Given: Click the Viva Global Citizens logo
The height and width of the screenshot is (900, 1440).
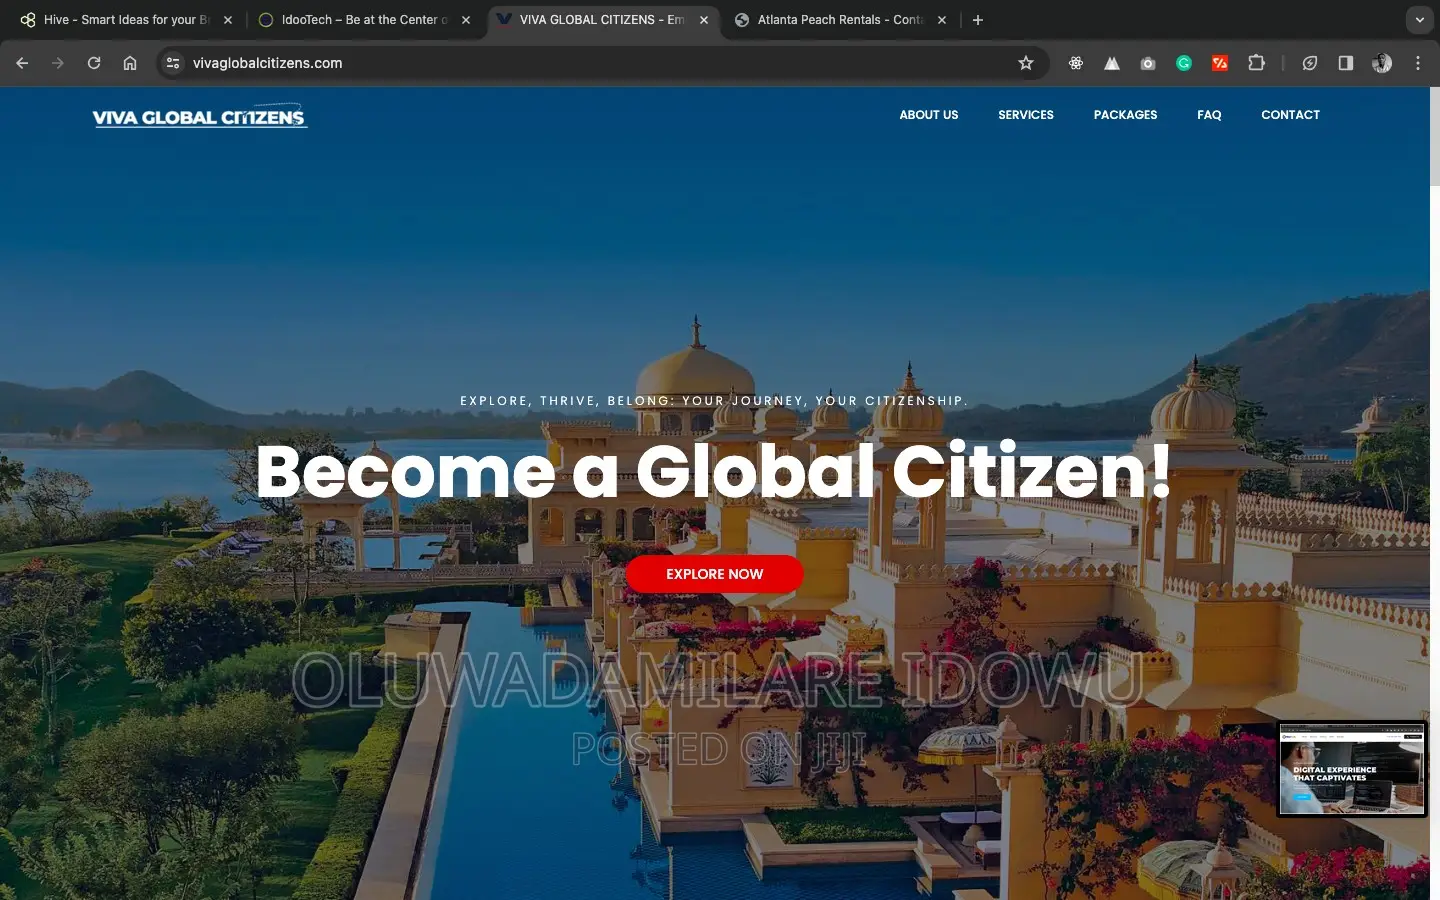Looking at the screenshot, I should coord(200,116).
